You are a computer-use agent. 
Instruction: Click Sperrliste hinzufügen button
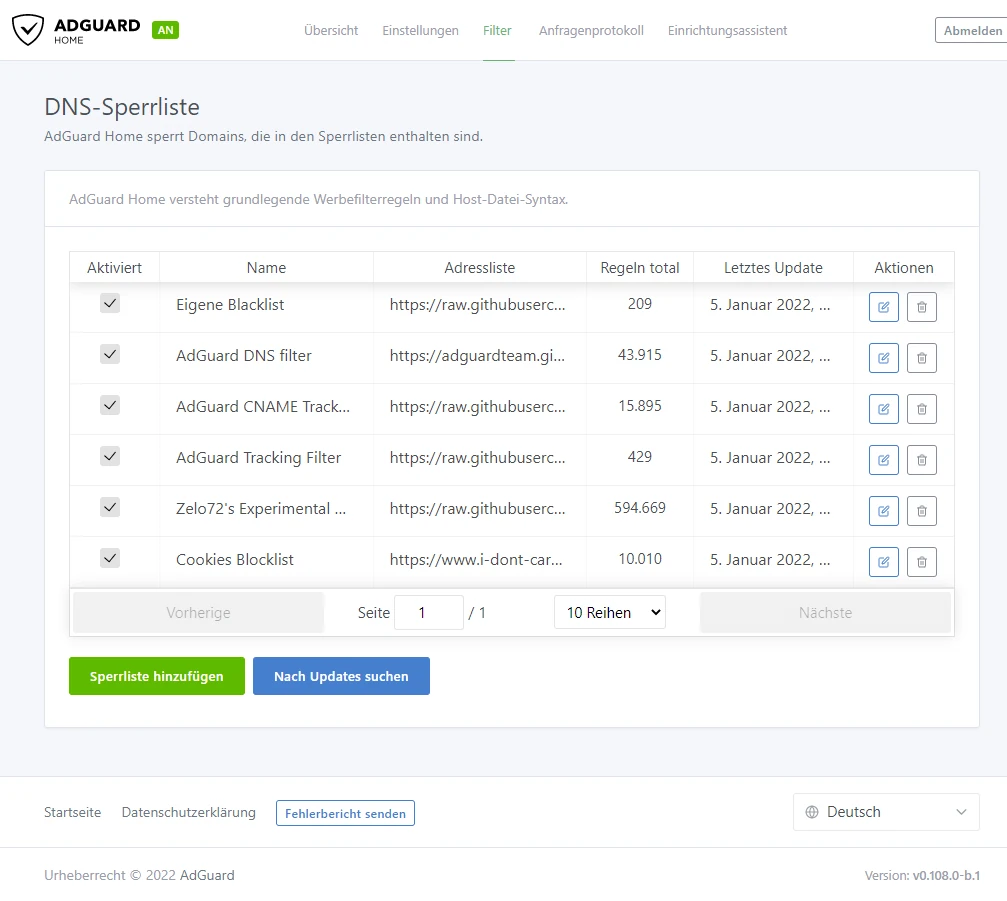(157, 676)
